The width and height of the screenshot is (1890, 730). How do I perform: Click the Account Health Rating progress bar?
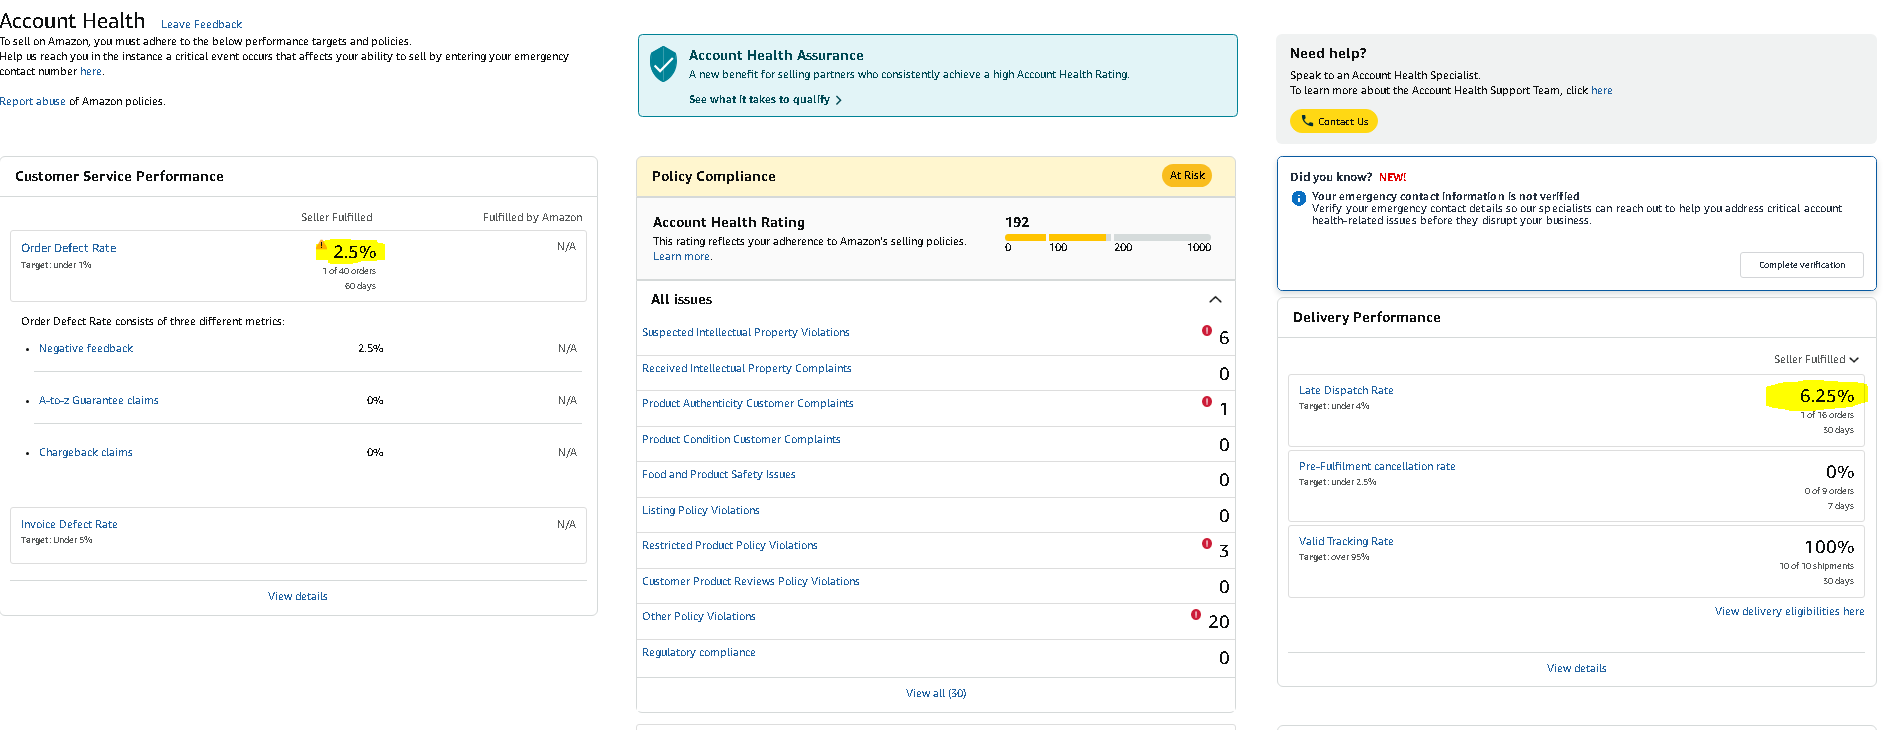click(1108, 237)
